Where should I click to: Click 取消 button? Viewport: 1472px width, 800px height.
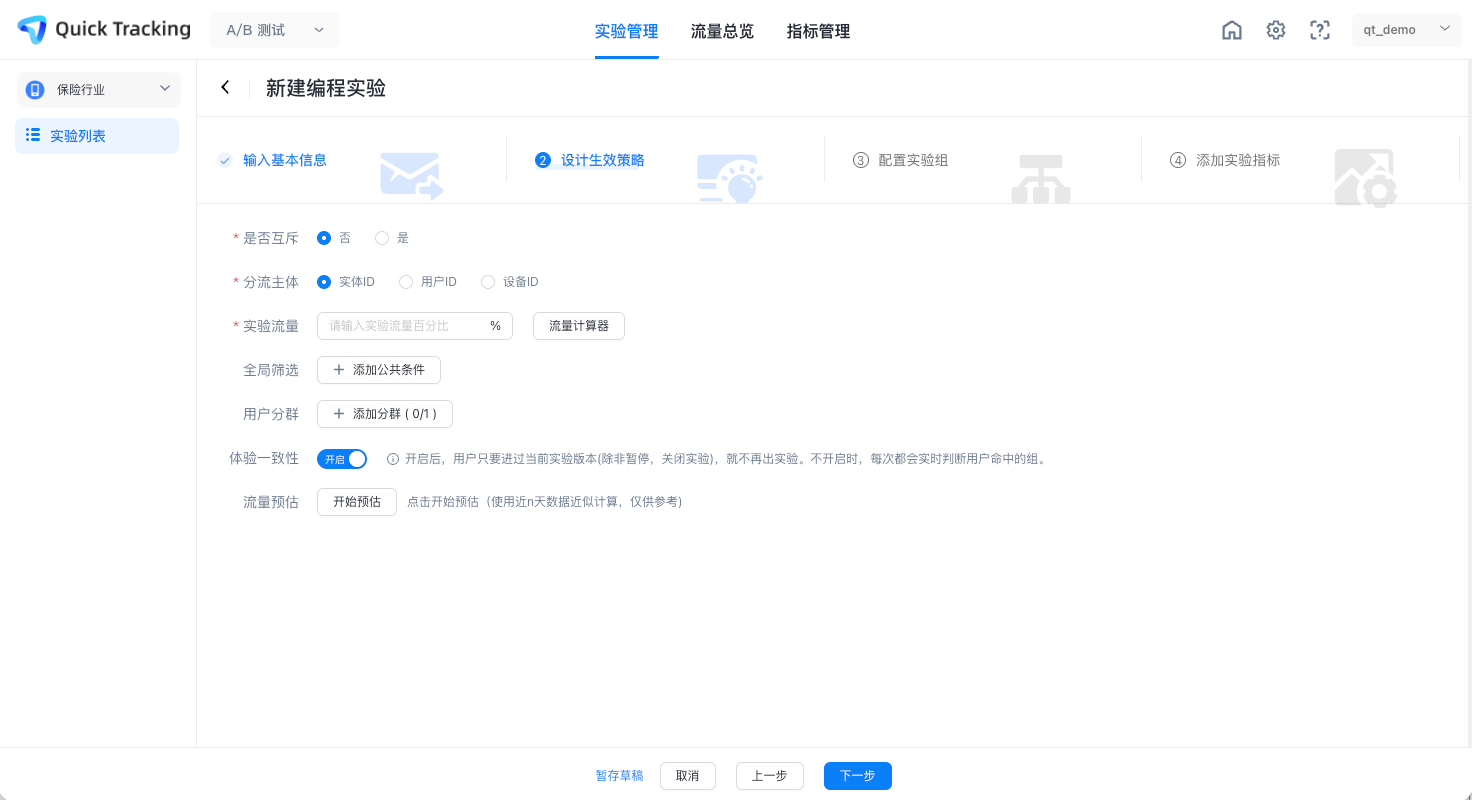688,776
